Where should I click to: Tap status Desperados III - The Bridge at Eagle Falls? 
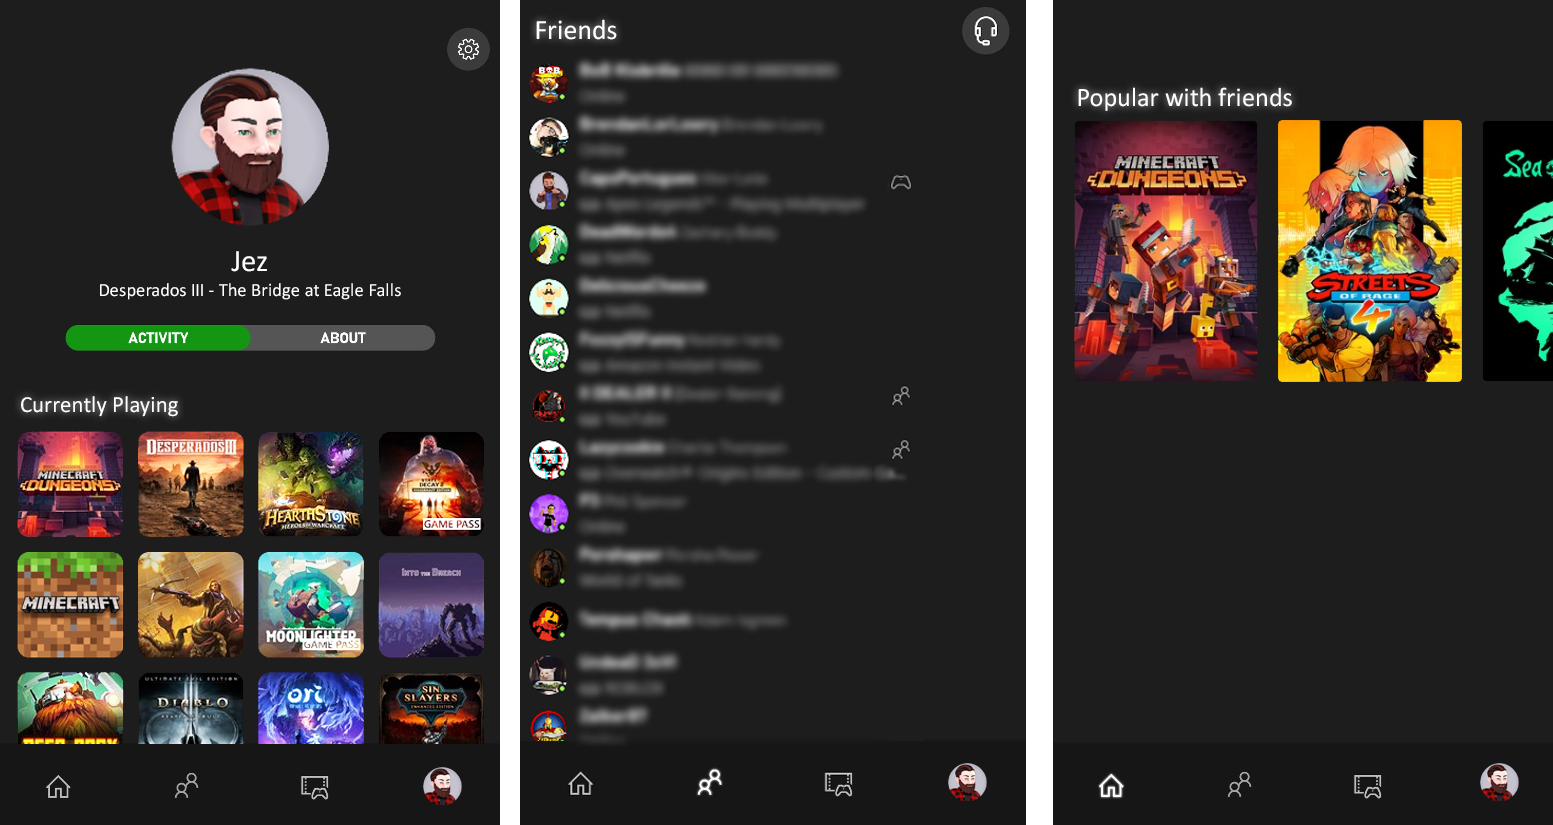click(250, 291)
